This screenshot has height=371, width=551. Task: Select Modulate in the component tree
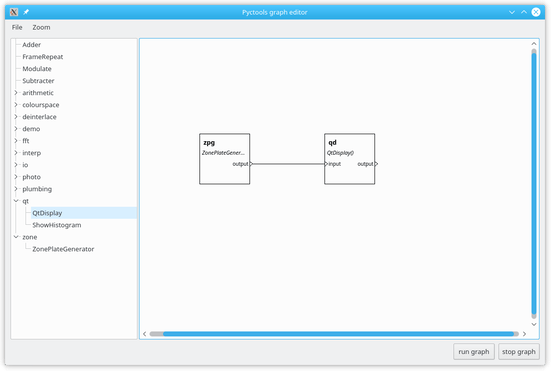37,69
